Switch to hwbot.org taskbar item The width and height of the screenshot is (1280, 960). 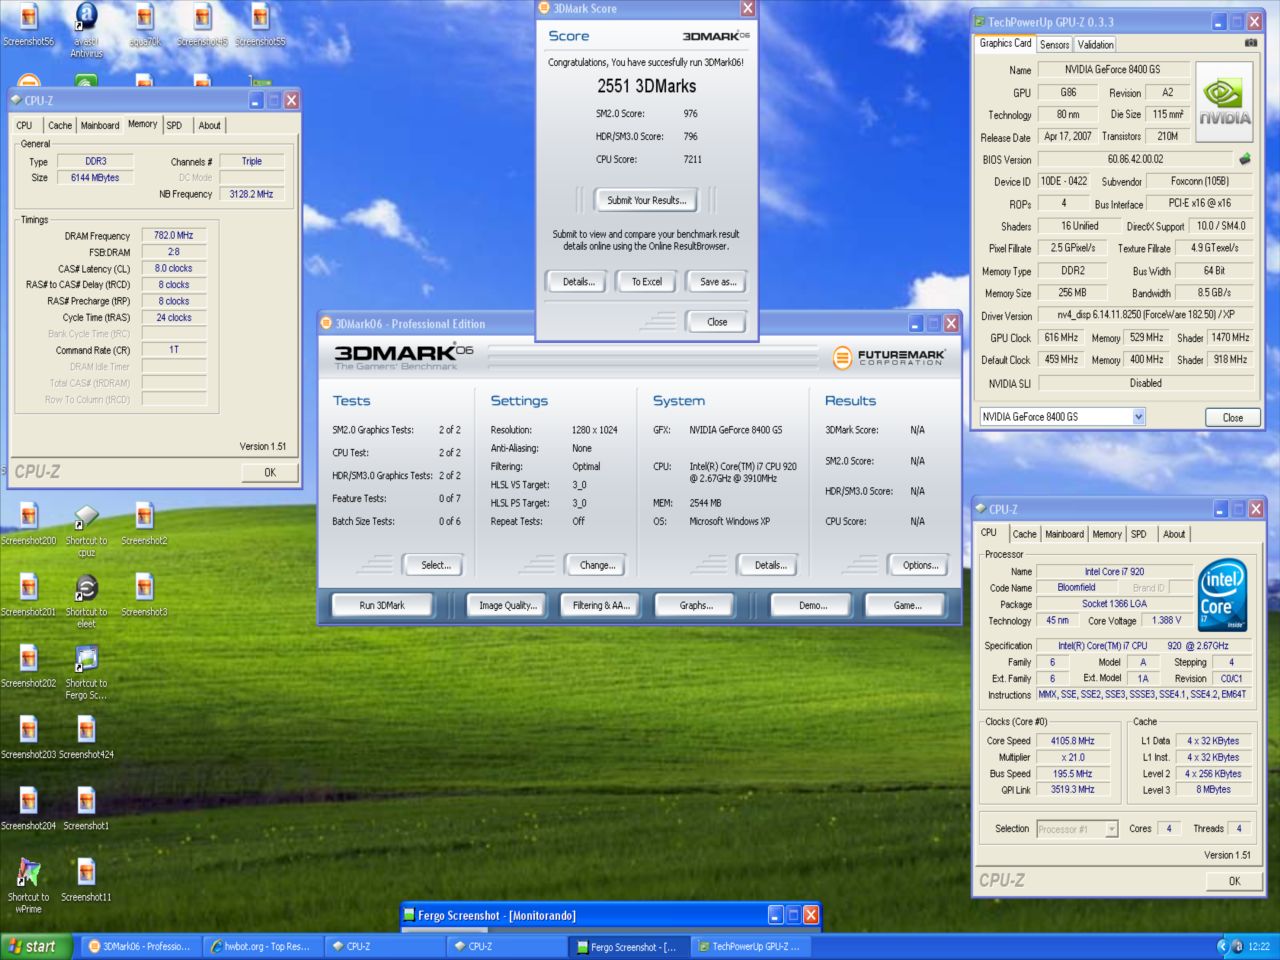click(x=261, y=946)
